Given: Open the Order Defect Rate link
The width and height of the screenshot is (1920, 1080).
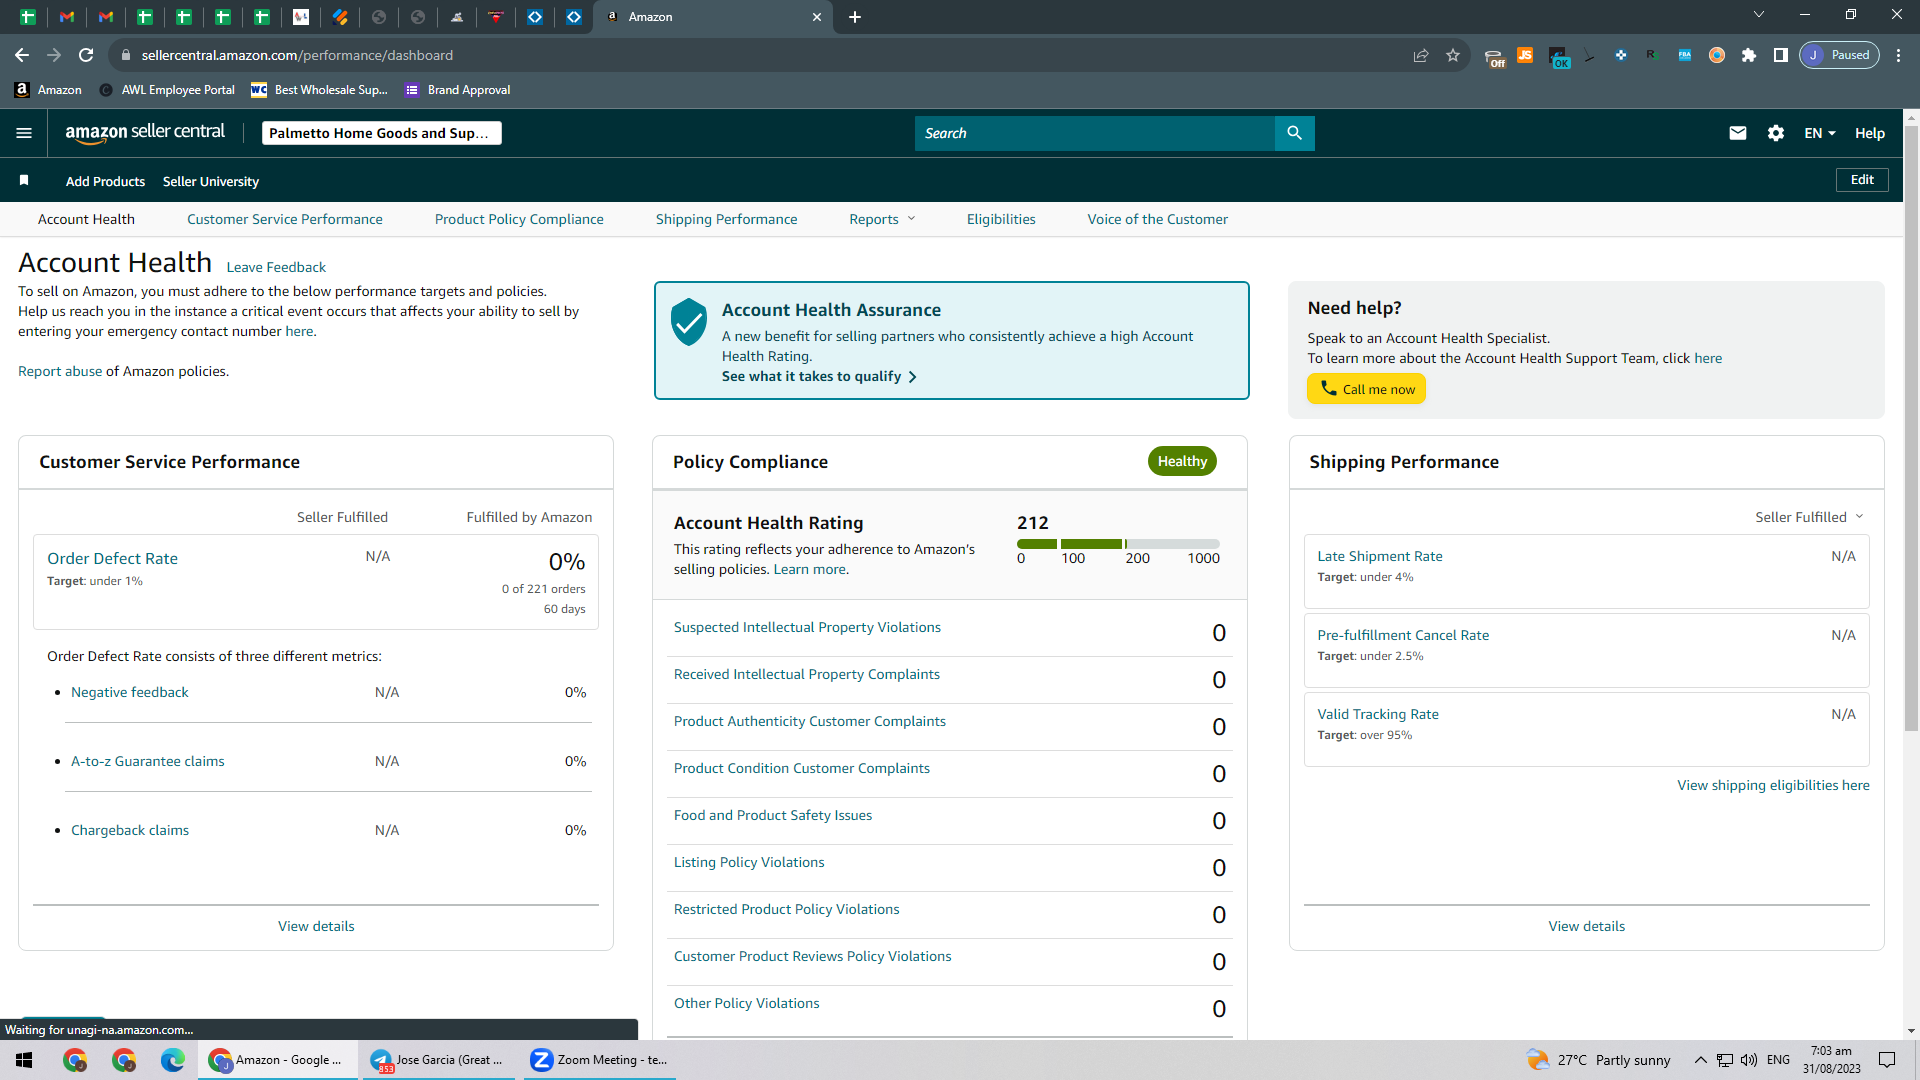Looking at the screenshot, I should tap(112, 558).
